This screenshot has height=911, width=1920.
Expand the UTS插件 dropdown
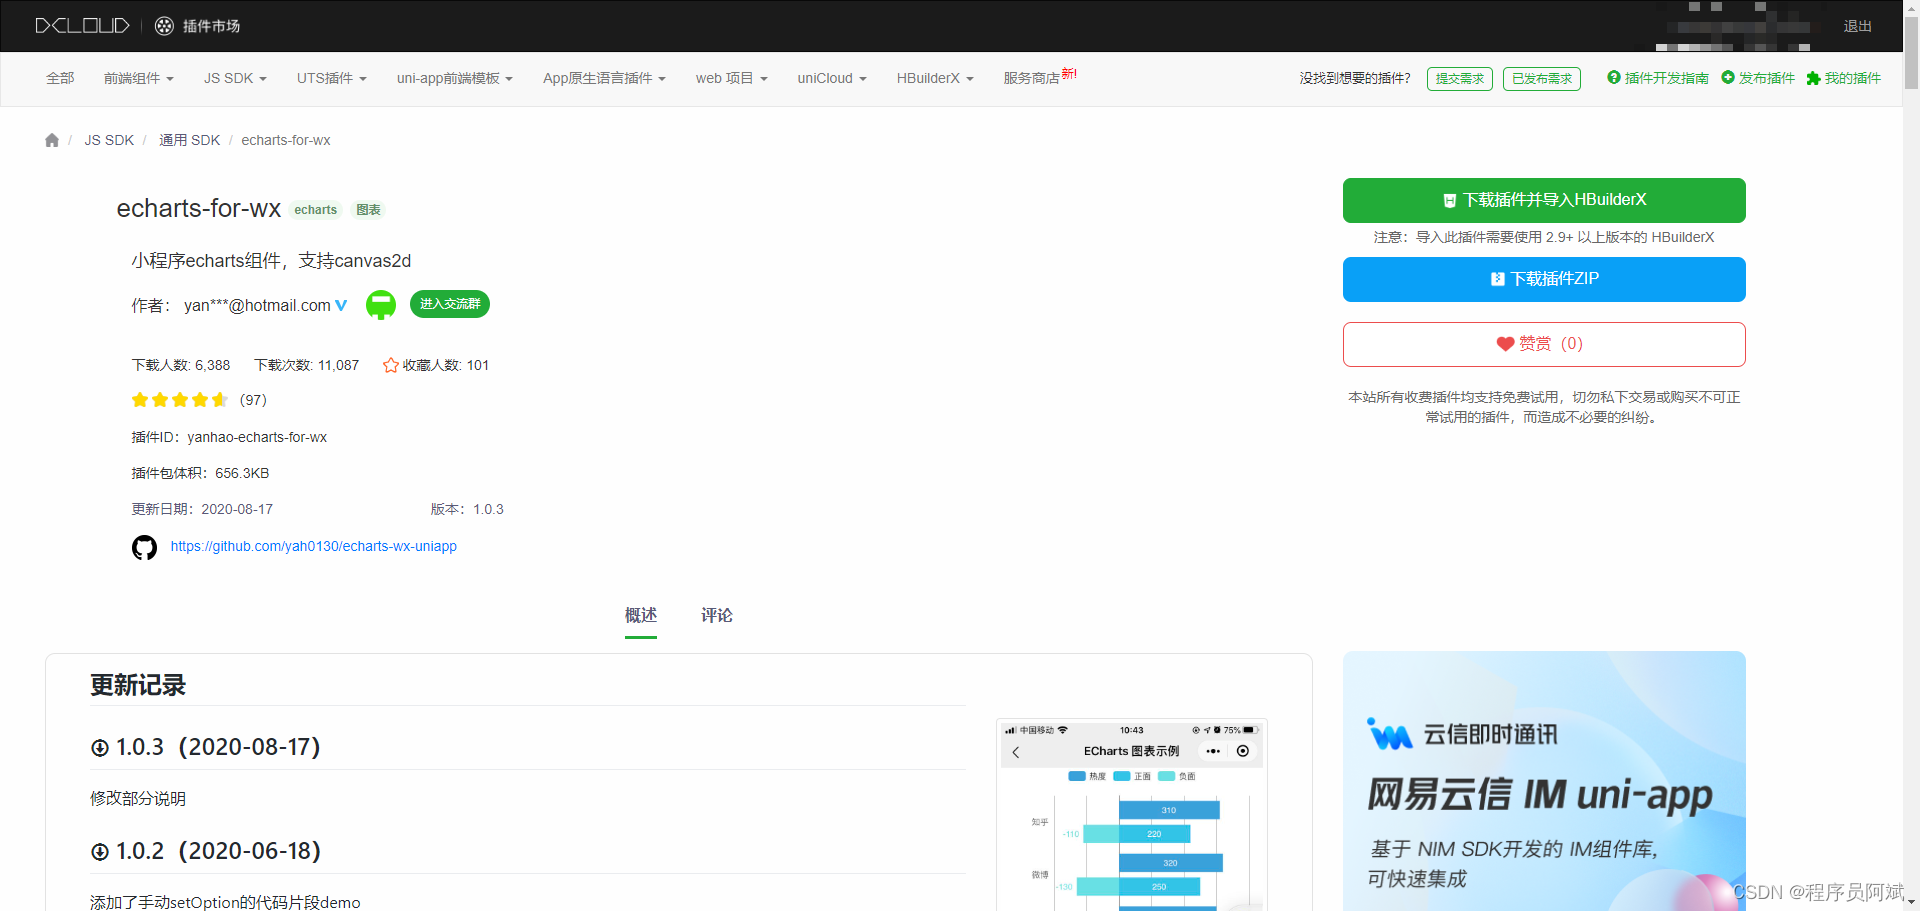point(332,78)
